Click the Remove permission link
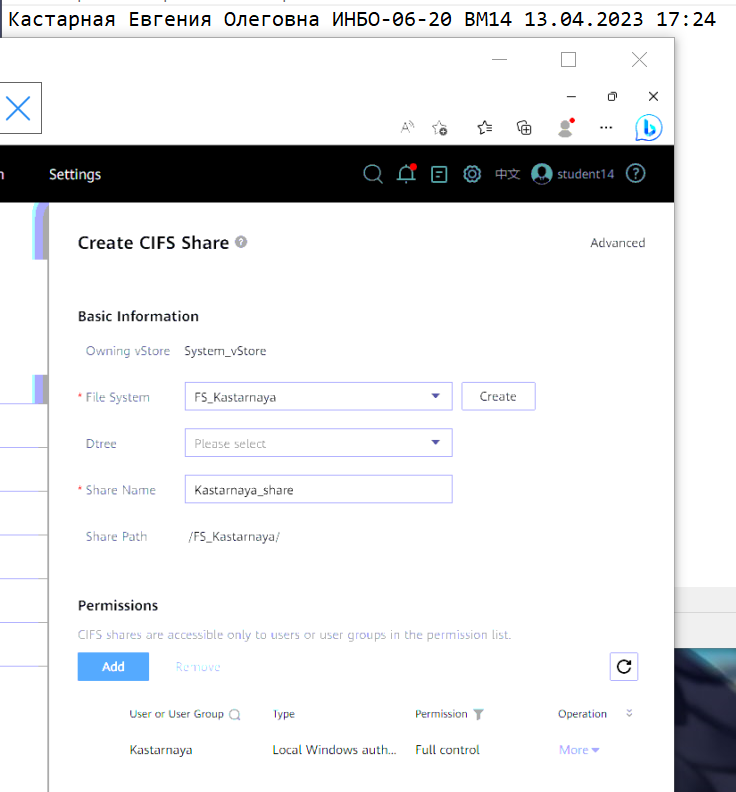The image size is (736, 792). pyautogui.click(x=198, y=667)
